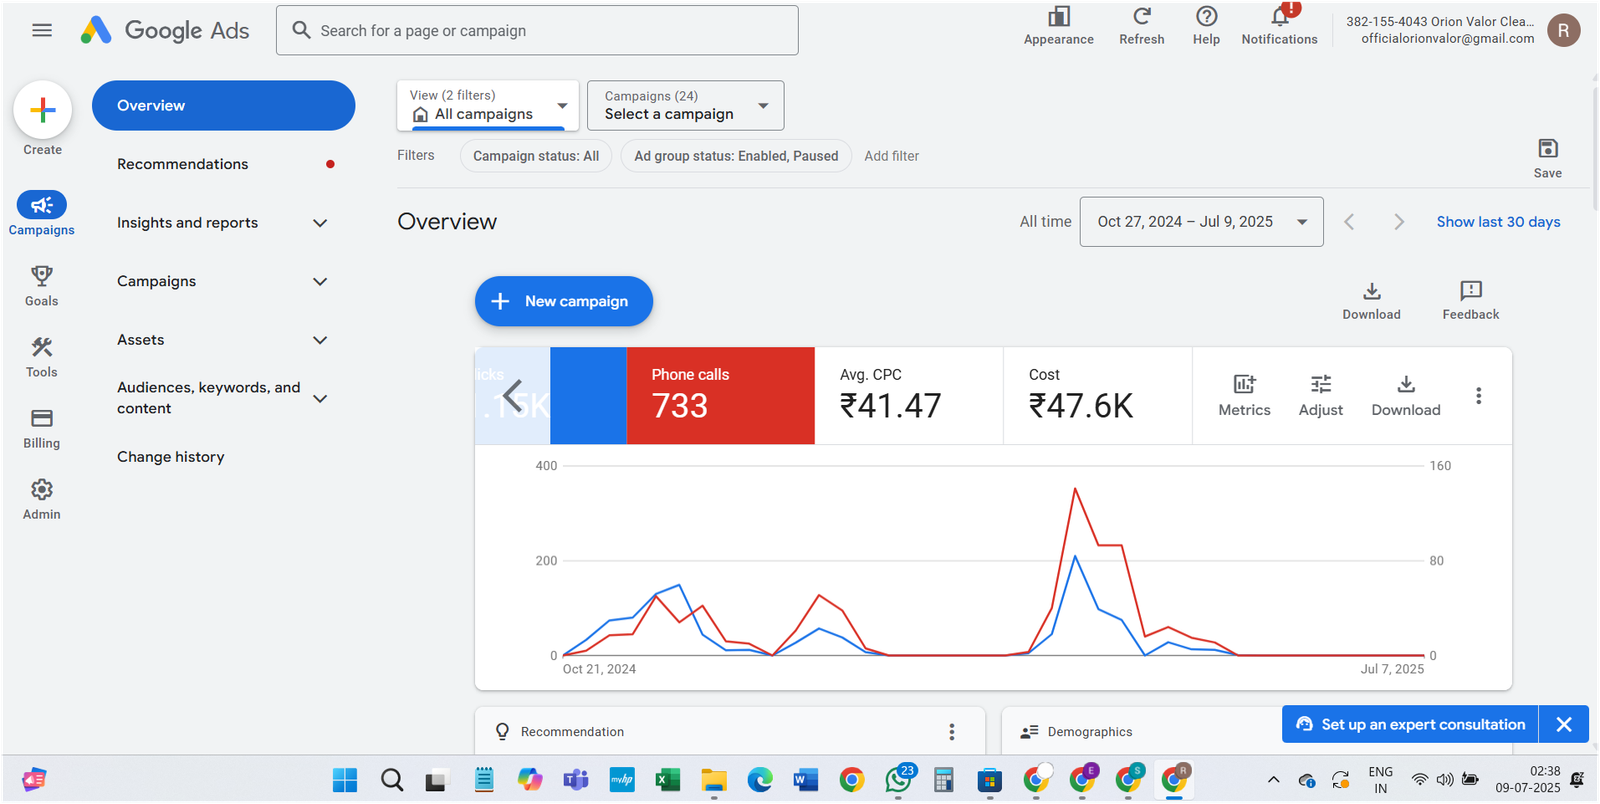Show hidden system tray icons
The height and width of the screenshot is (804, 1600).
pyautogui.click(x=1273, y=780)
